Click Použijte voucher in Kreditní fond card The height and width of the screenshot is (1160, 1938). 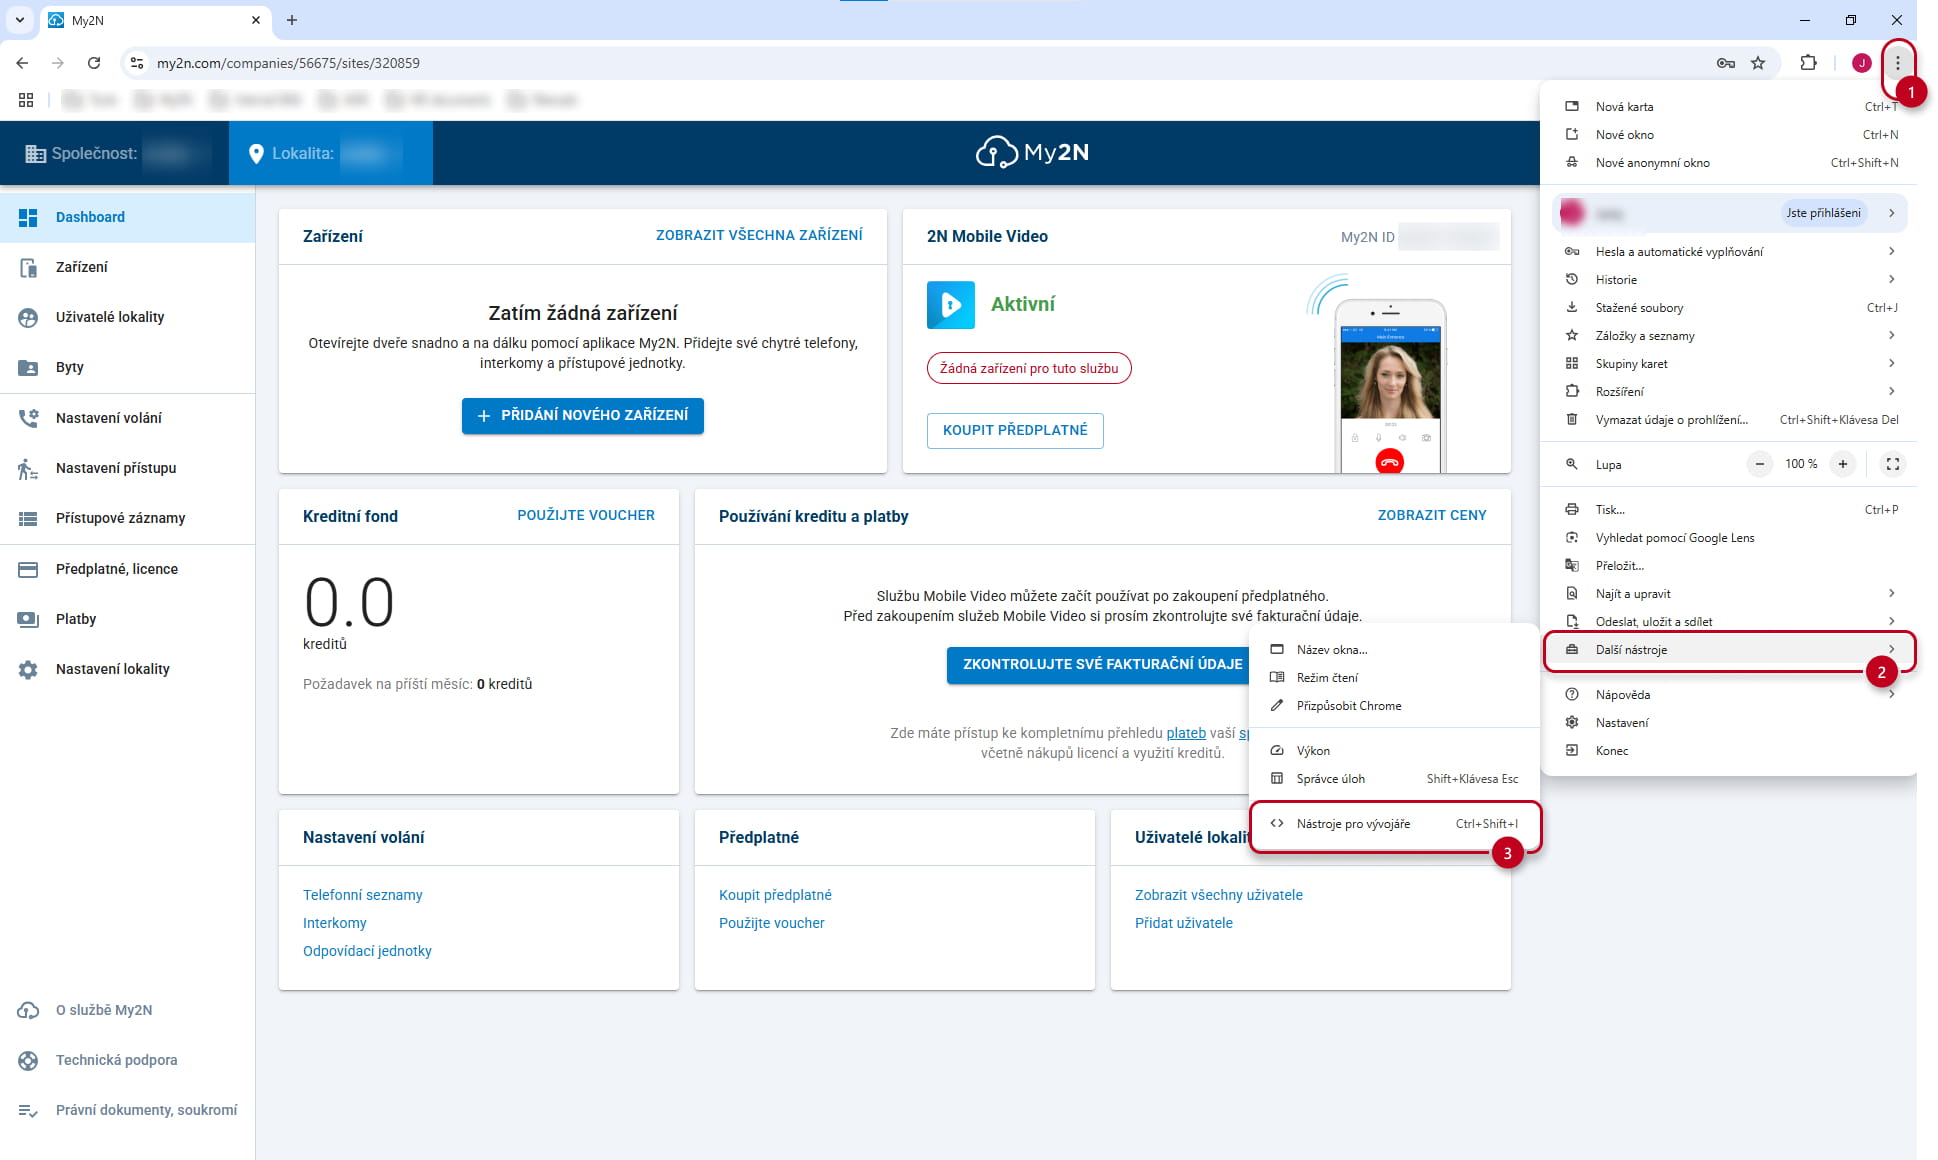coord(586,515)
